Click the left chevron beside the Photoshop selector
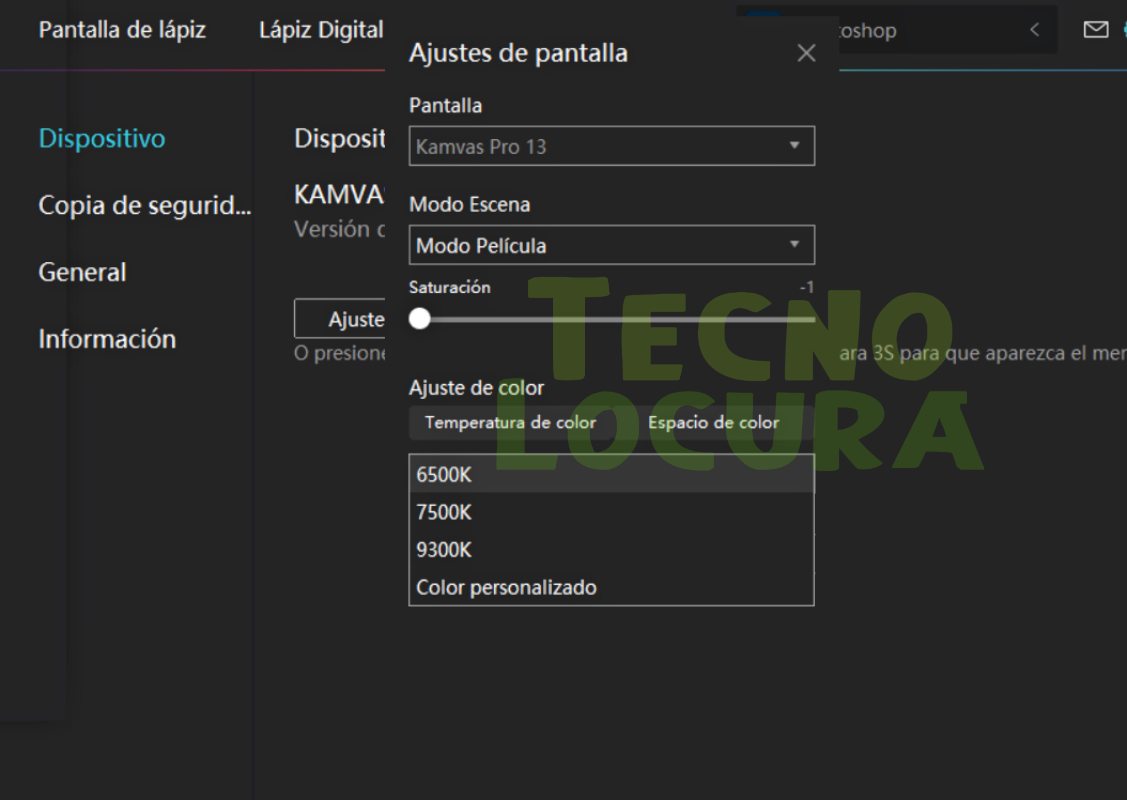The width and height of the screenshot is (1127, 800). pyautogui.click(x=1034, y=29)
